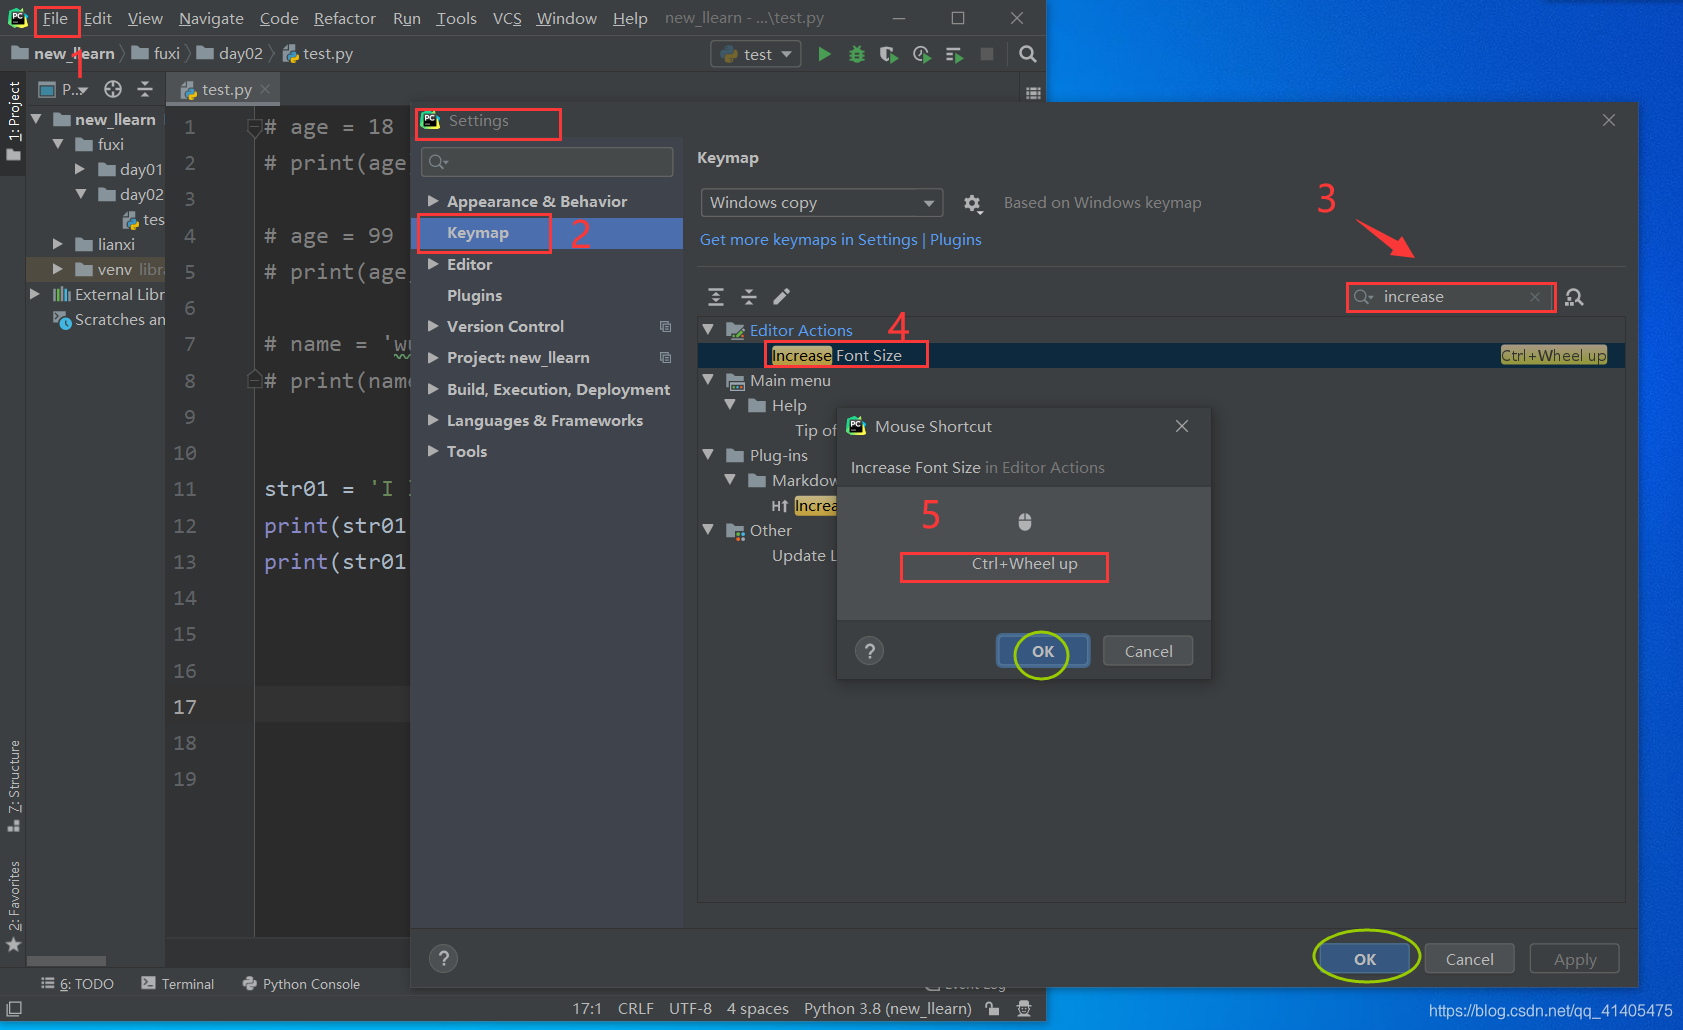This screenshot has width=1683, height=1030.
Task: Open 2: Favorites tool window
Action: pyautogui.click(x=13, y=905)
